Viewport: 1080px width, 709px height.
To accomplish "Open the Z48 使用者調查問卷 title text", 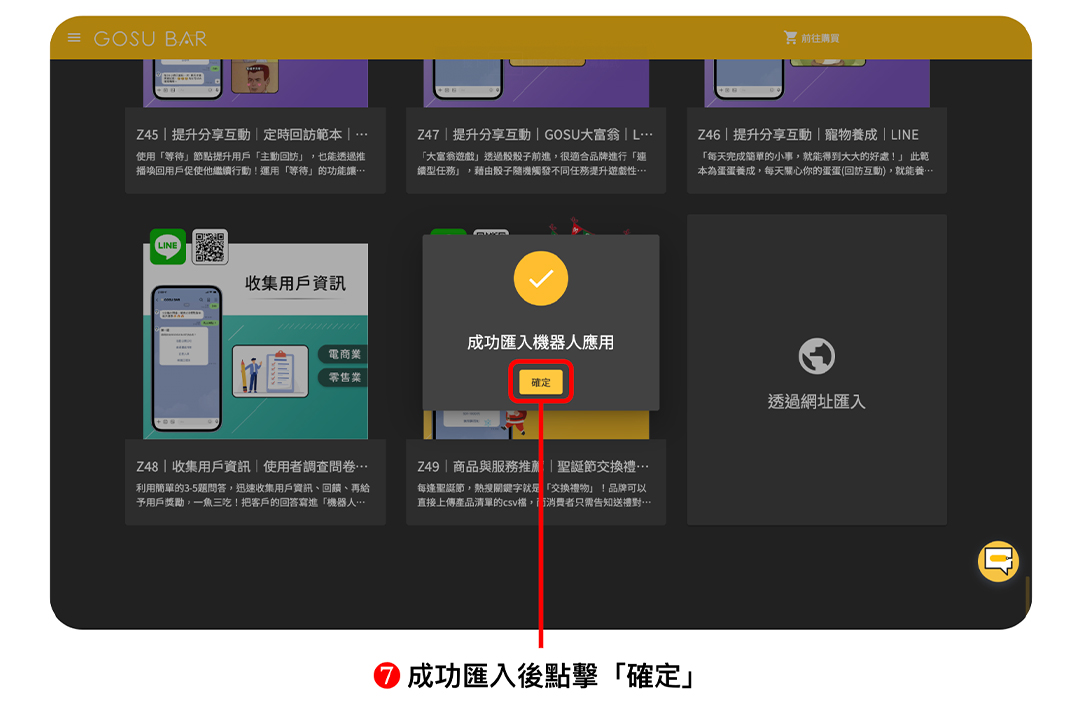I will point(252,466).
